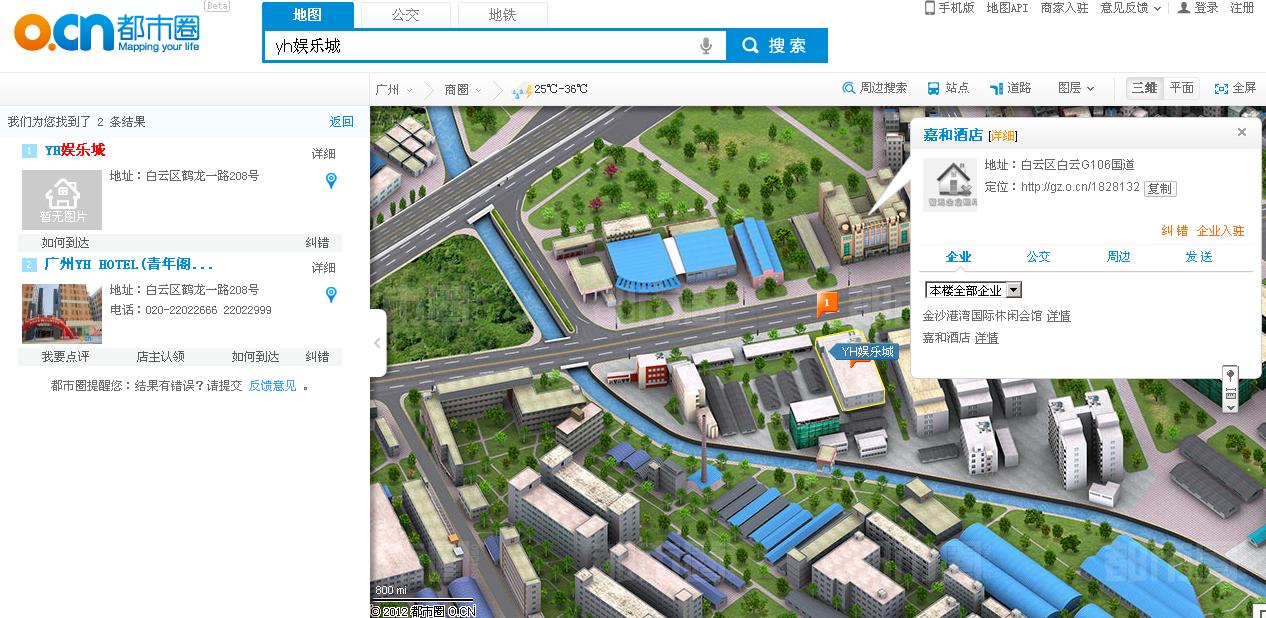
Task: Click 如何到达 under YH娱乐城 result
Action: click(65, 243)
